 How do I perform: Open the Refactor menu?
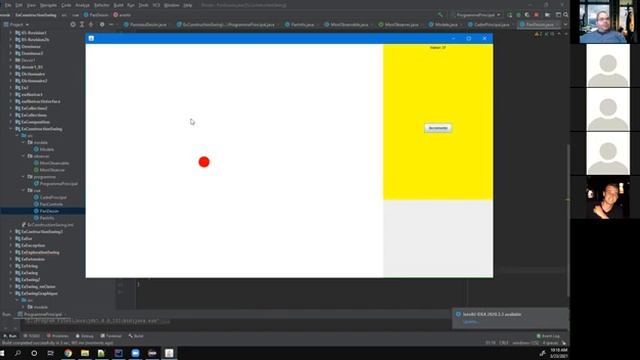coord(102,5)
